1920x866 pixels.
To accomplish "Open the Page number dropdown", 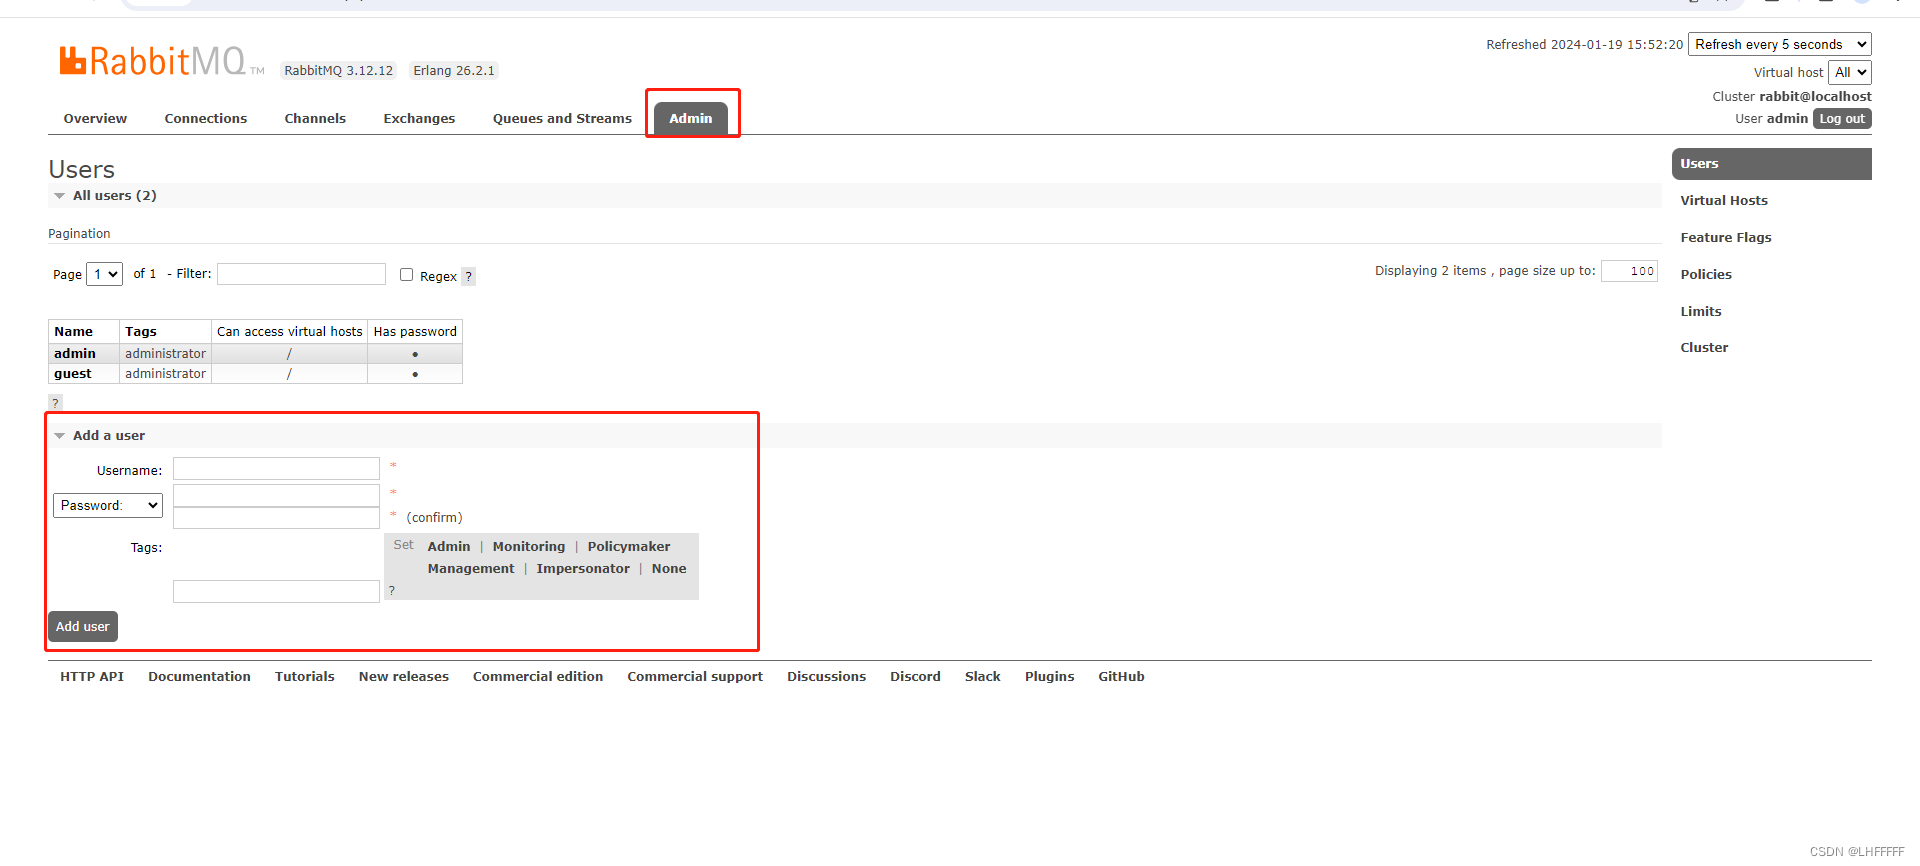I will [x=104, y=274].
